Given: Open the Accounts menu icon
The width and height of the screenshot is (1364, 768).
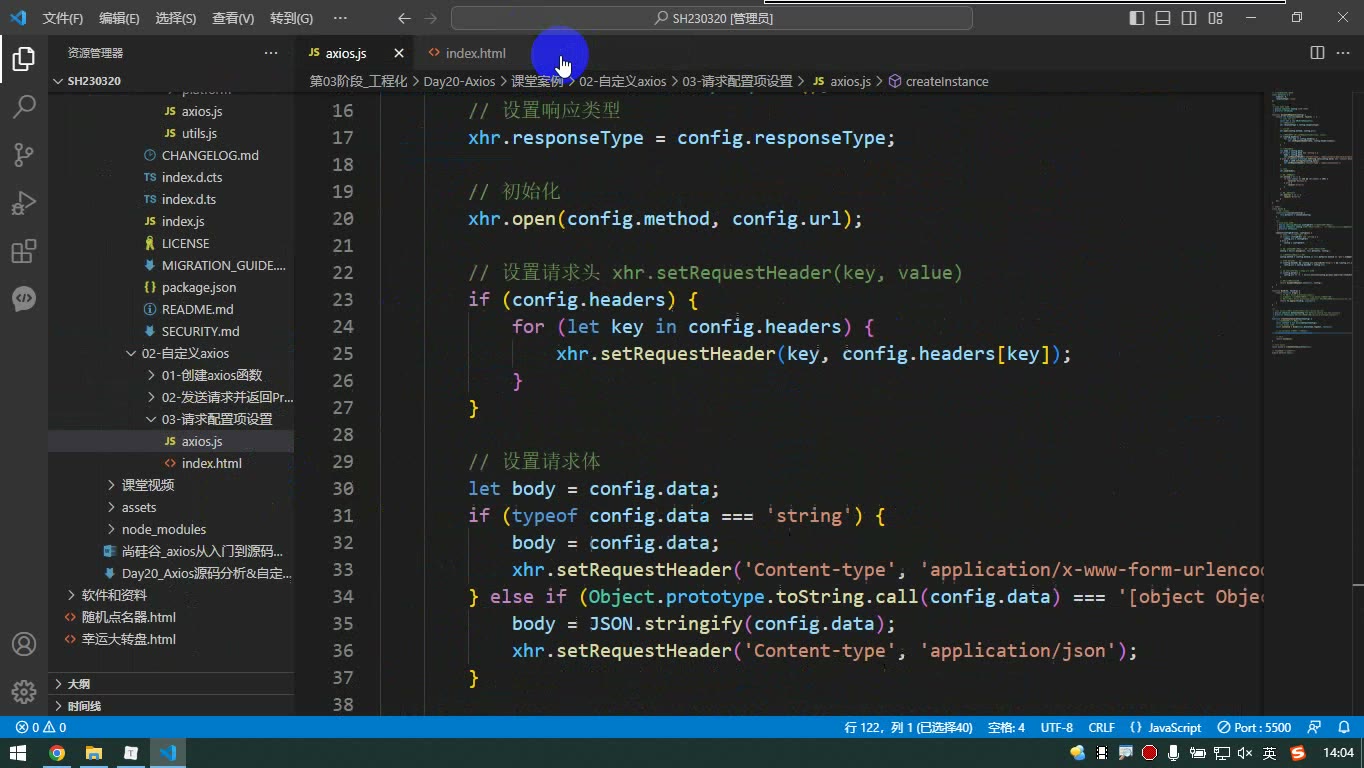Looking at the screenshot, I should pyautogui.click(x=24, y=644).
